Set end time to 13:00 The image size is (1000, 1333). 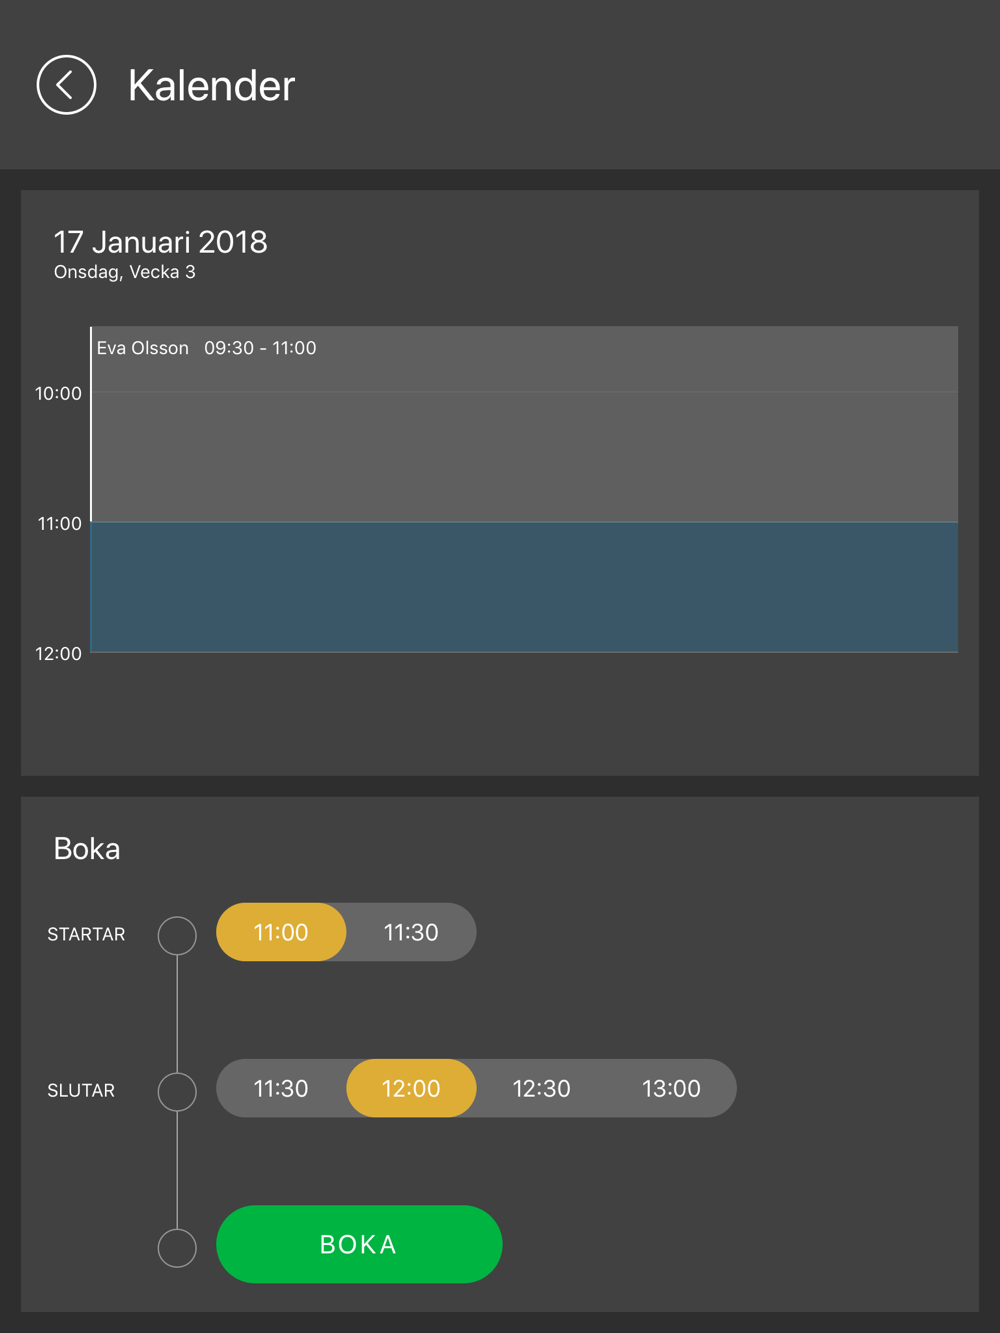coord(671,1088)
